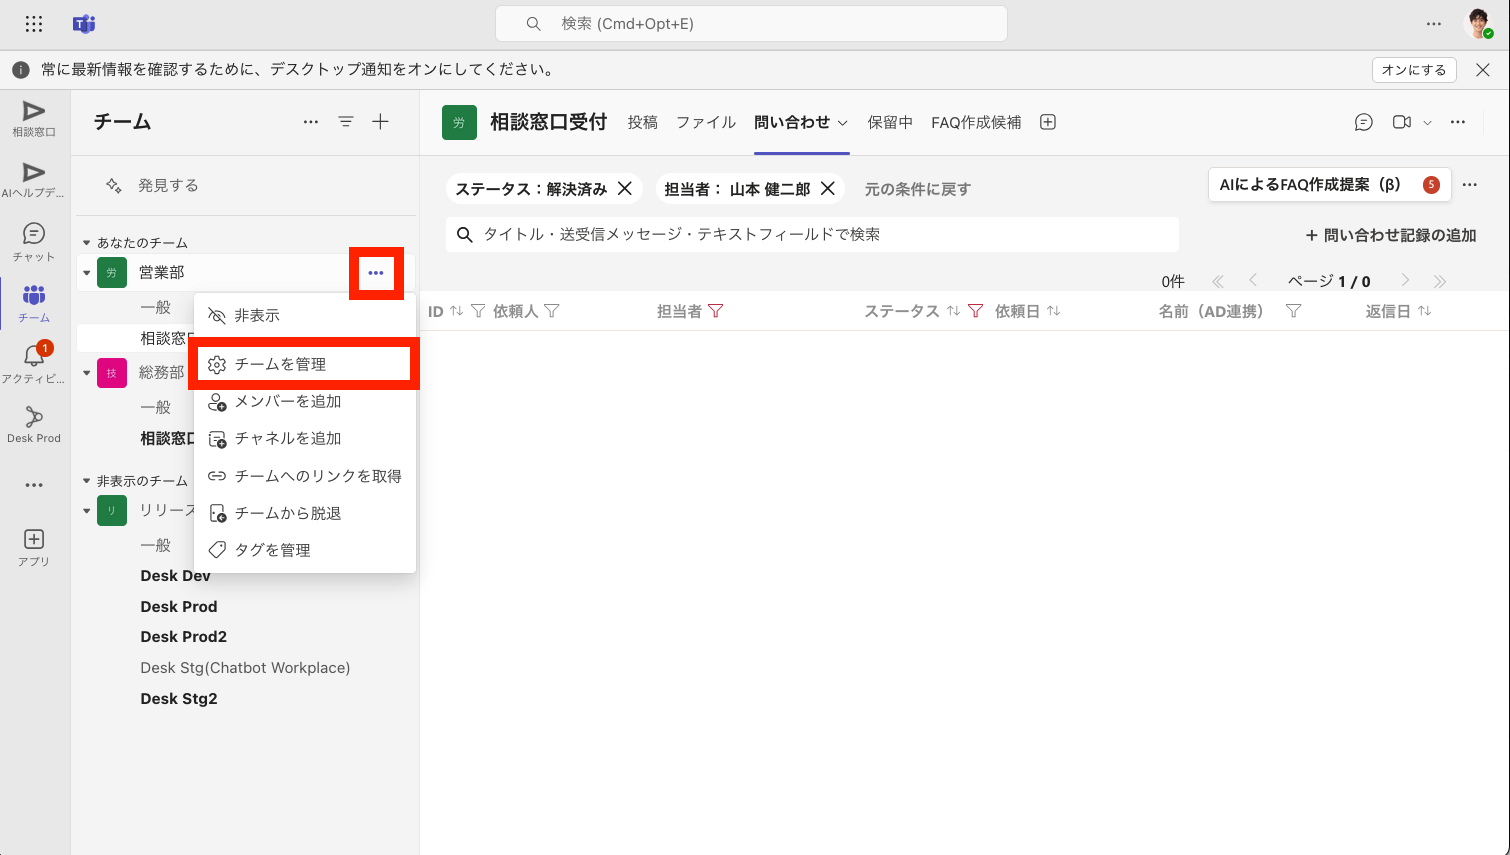Click 問い合わせ記録の追加 button
This screenshot has width=1510, height=855.
click(1391, 235)
